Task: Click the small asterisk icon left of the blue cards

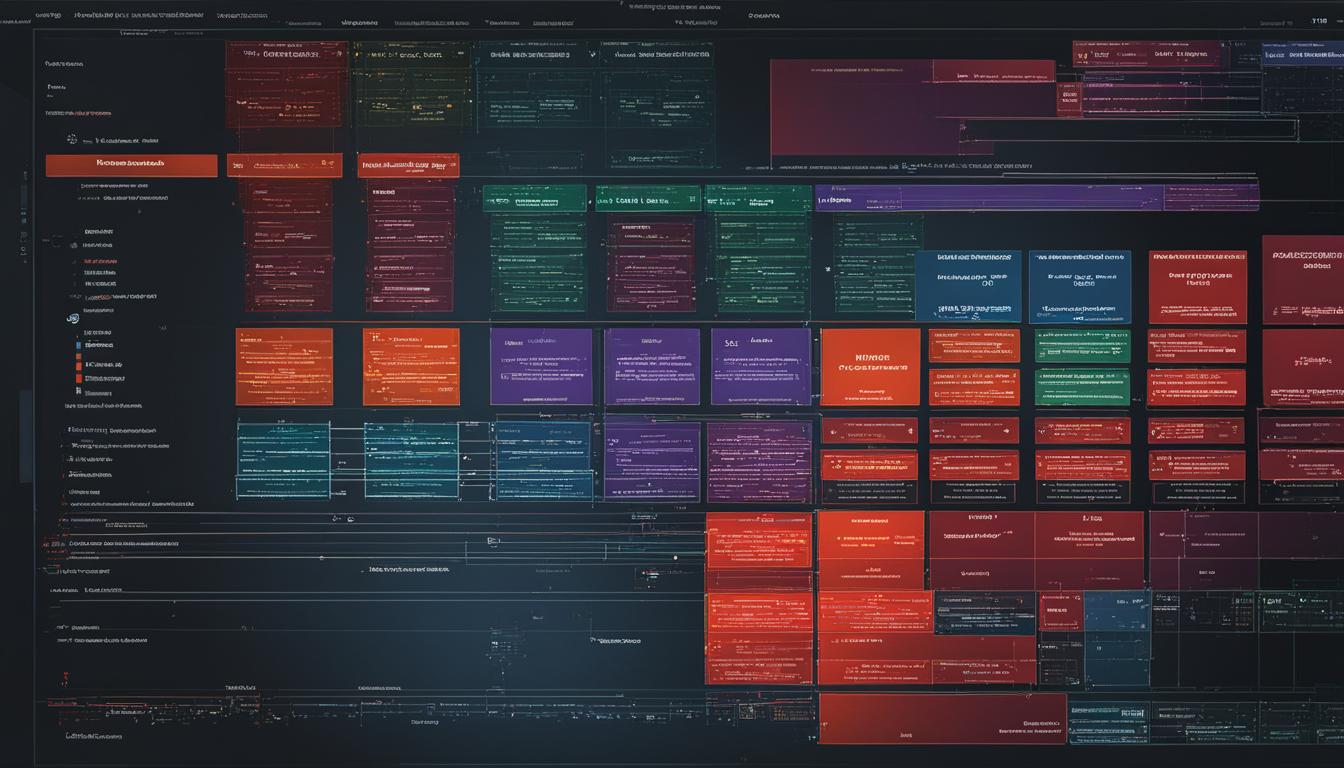Action: point(828,269)
